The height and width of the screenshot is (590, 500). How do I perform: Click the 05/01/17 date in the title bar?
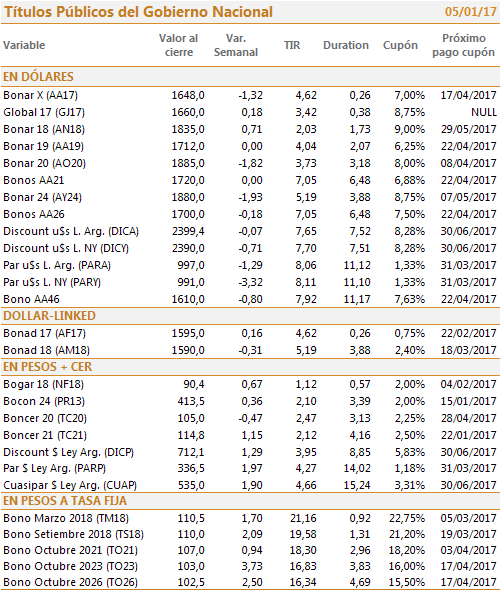pyautogui.click(x=471, y=12)
